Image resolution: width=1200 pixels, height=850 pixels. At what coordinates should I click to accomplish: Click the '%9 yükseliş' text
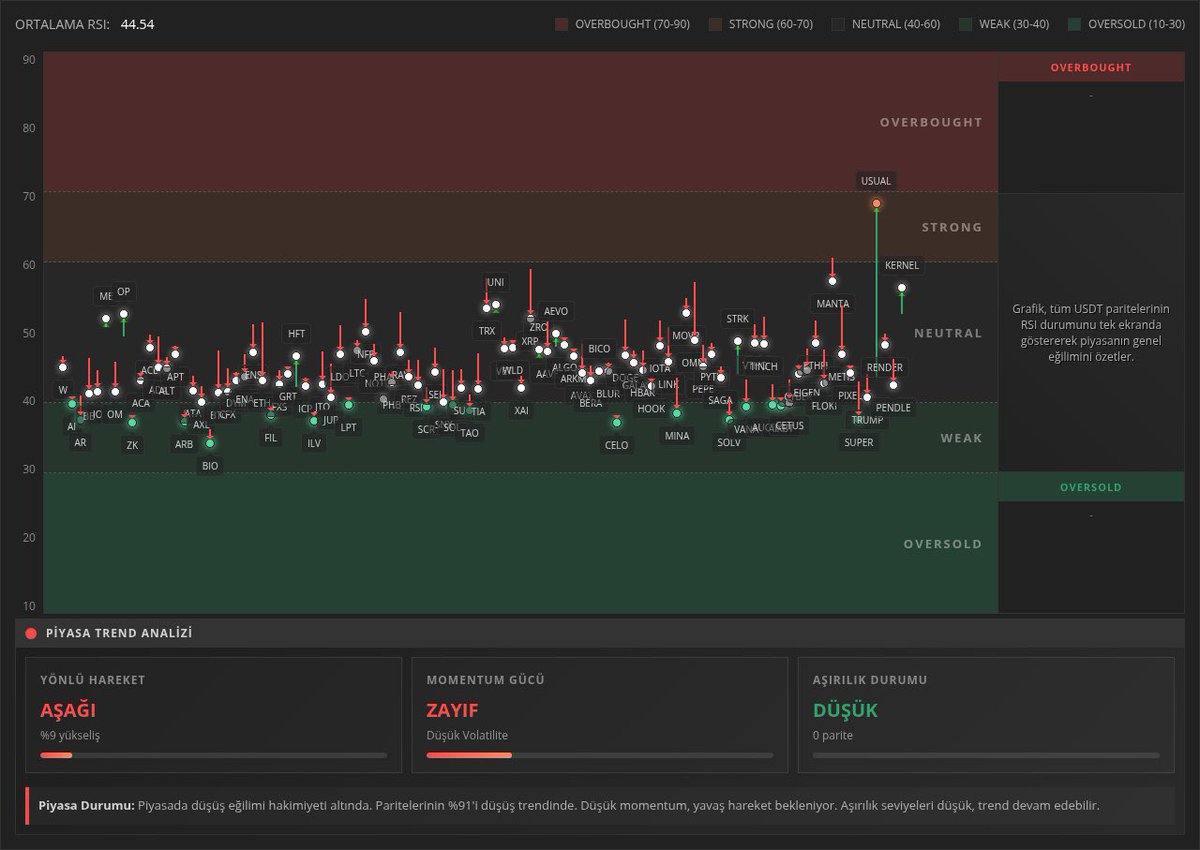coord(70,735)
